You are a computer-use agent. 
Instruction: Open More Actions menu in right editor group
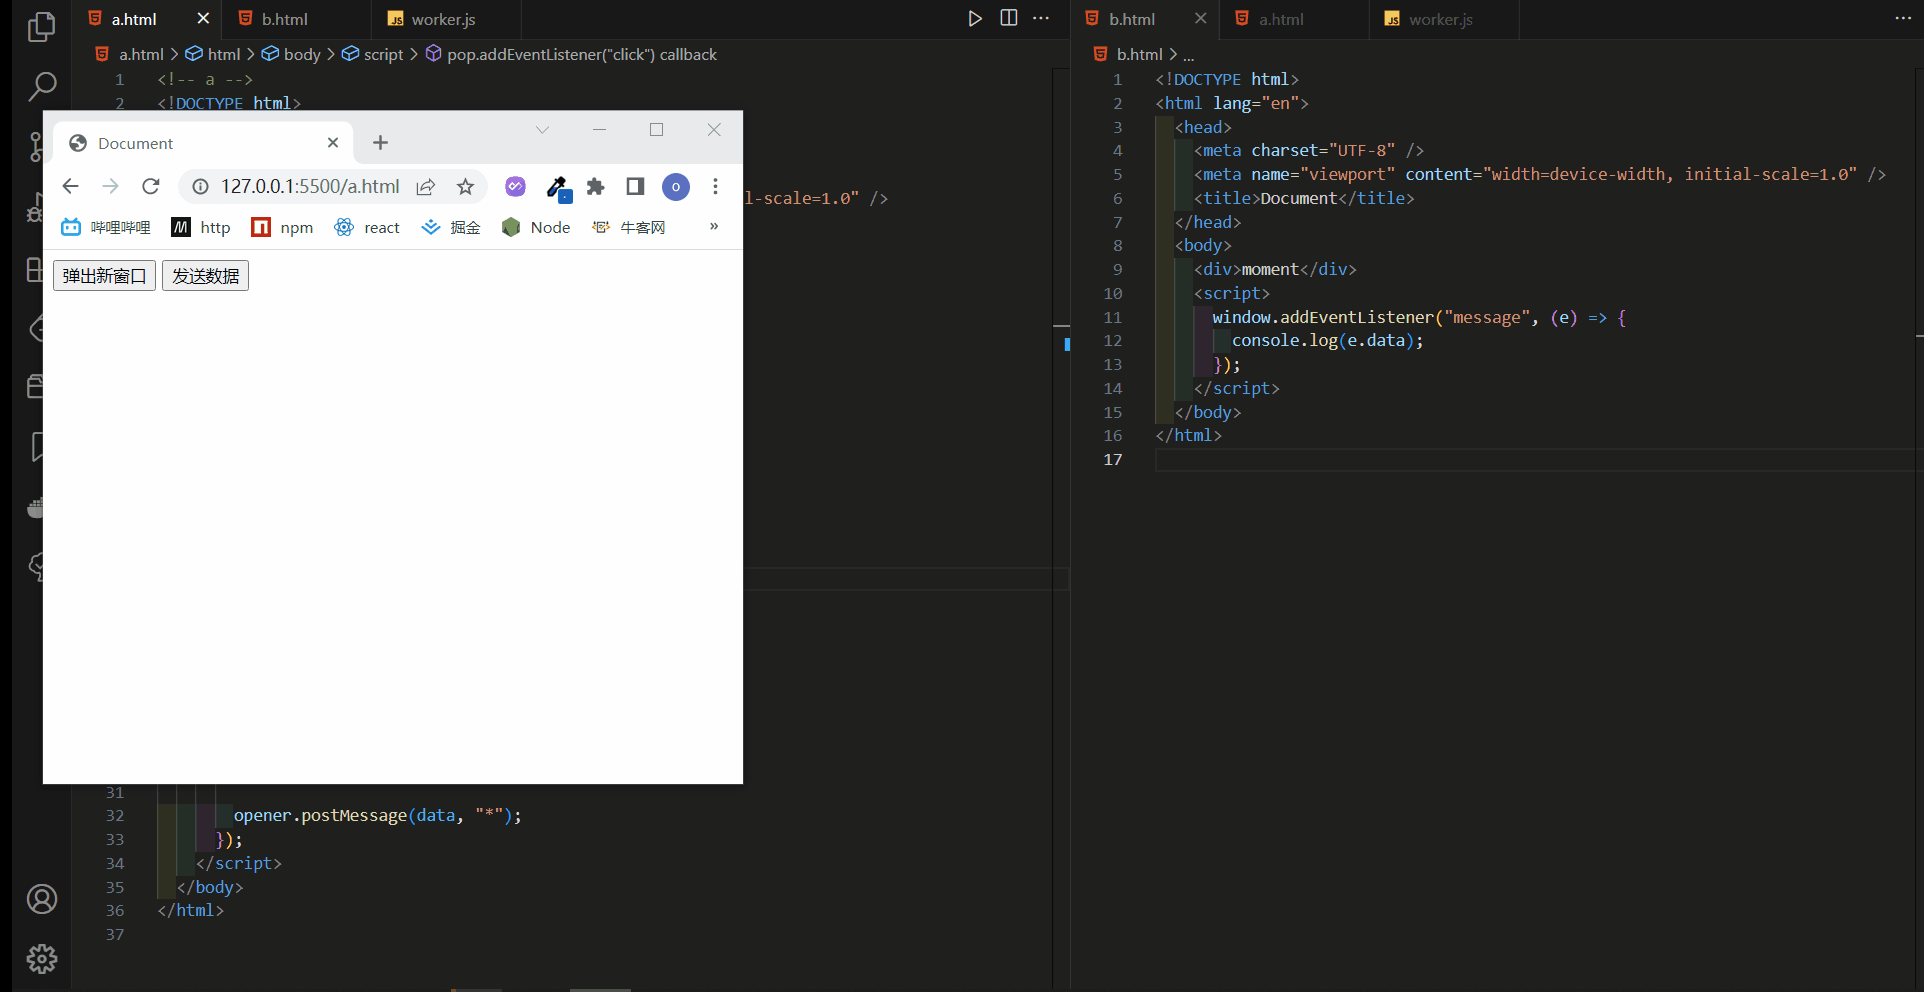click(x=1903, y=18)
